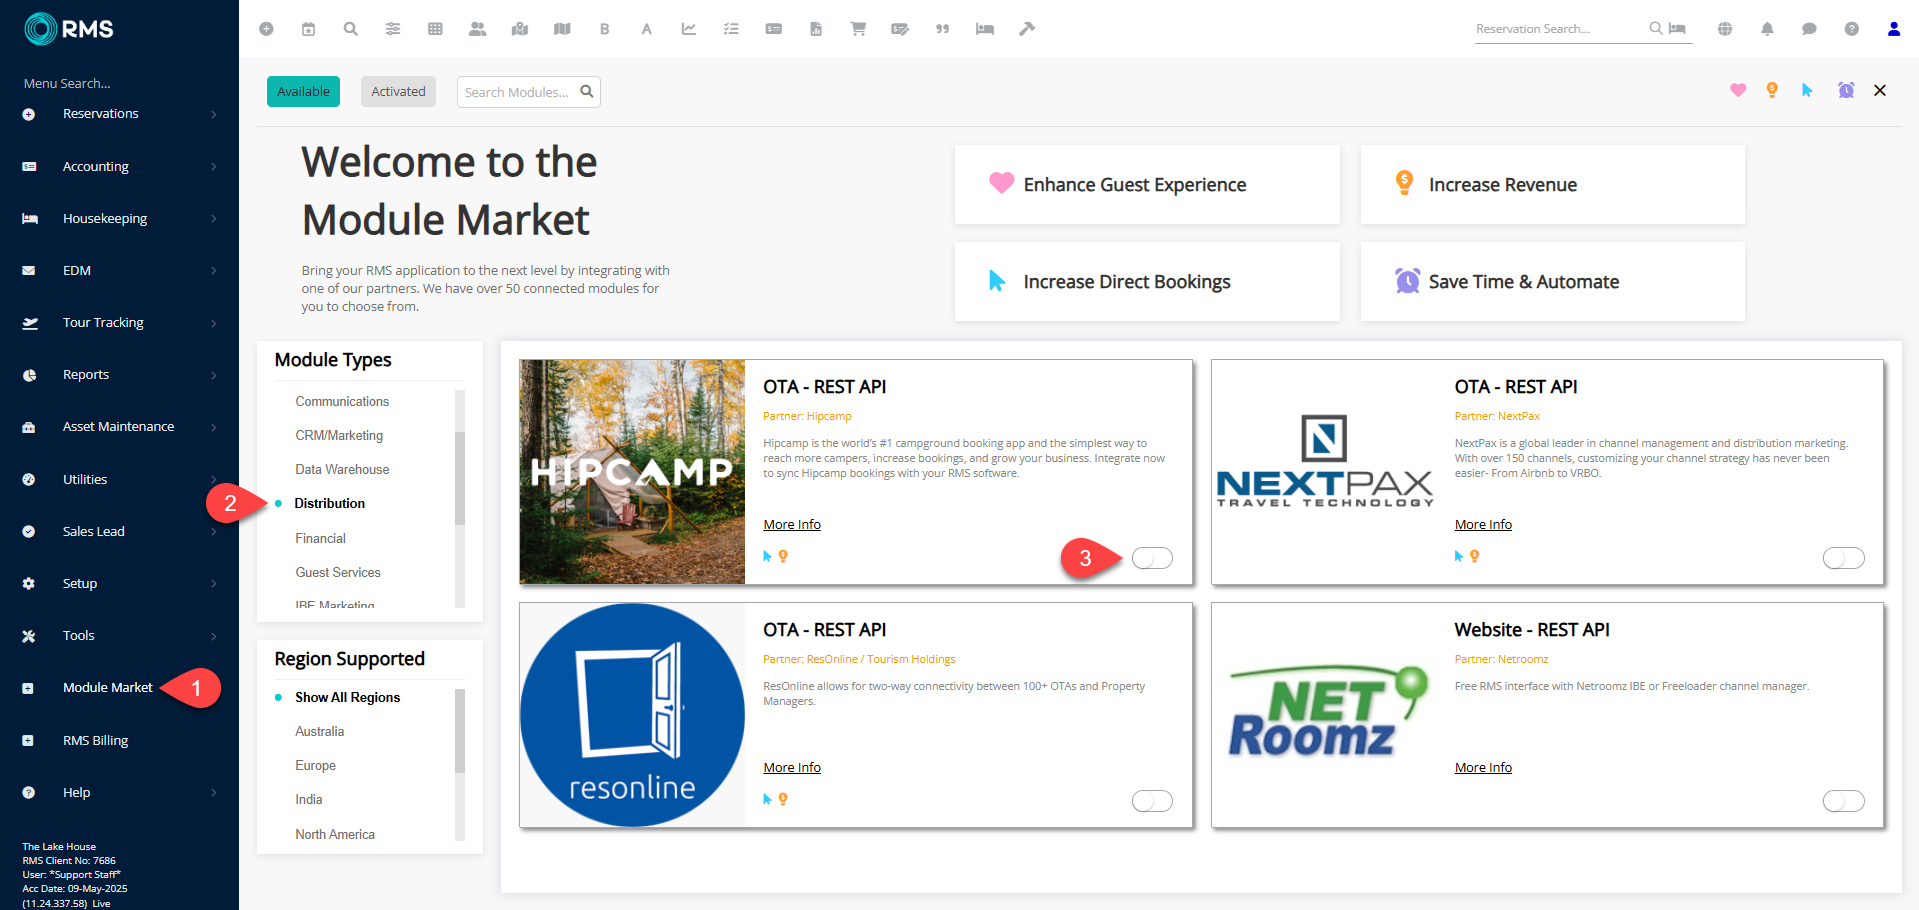Open RMS Billing in the sidebar
This screenshot has width=1919, height=910.
click(x=95, y=740)
